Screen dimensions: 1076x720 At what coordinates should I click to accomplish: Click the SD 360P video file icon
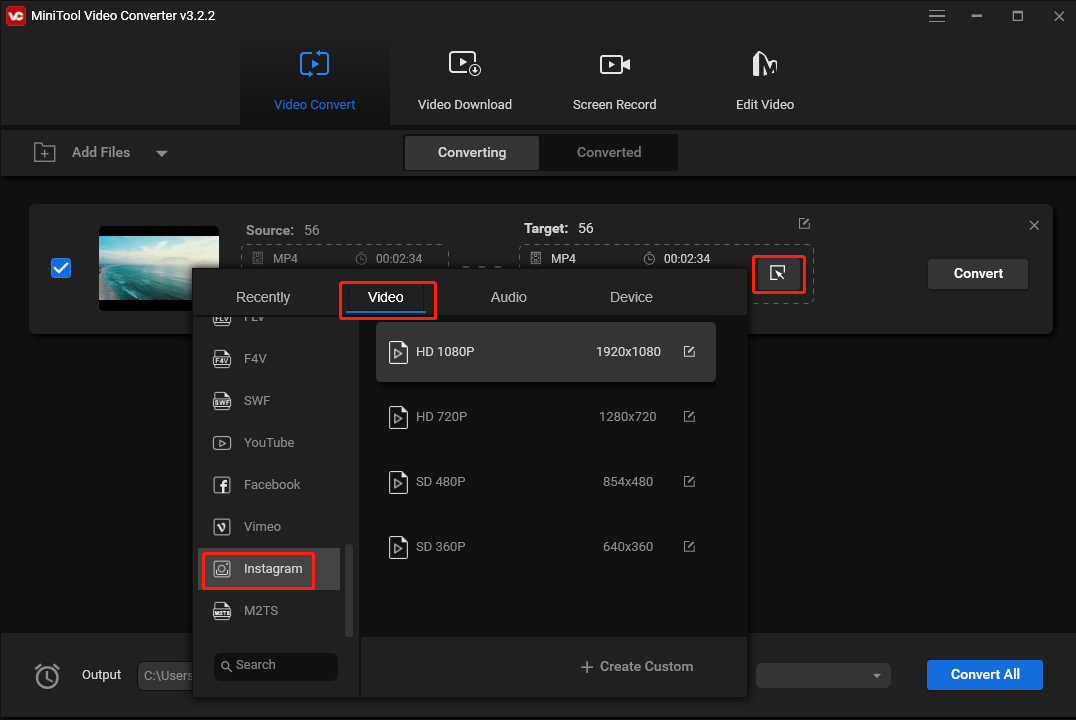tap(398, 548)
